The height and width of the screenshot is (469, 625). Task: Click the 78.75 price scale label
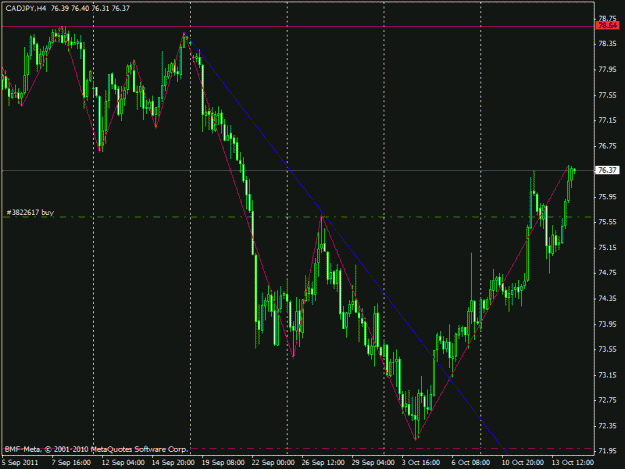607,18
